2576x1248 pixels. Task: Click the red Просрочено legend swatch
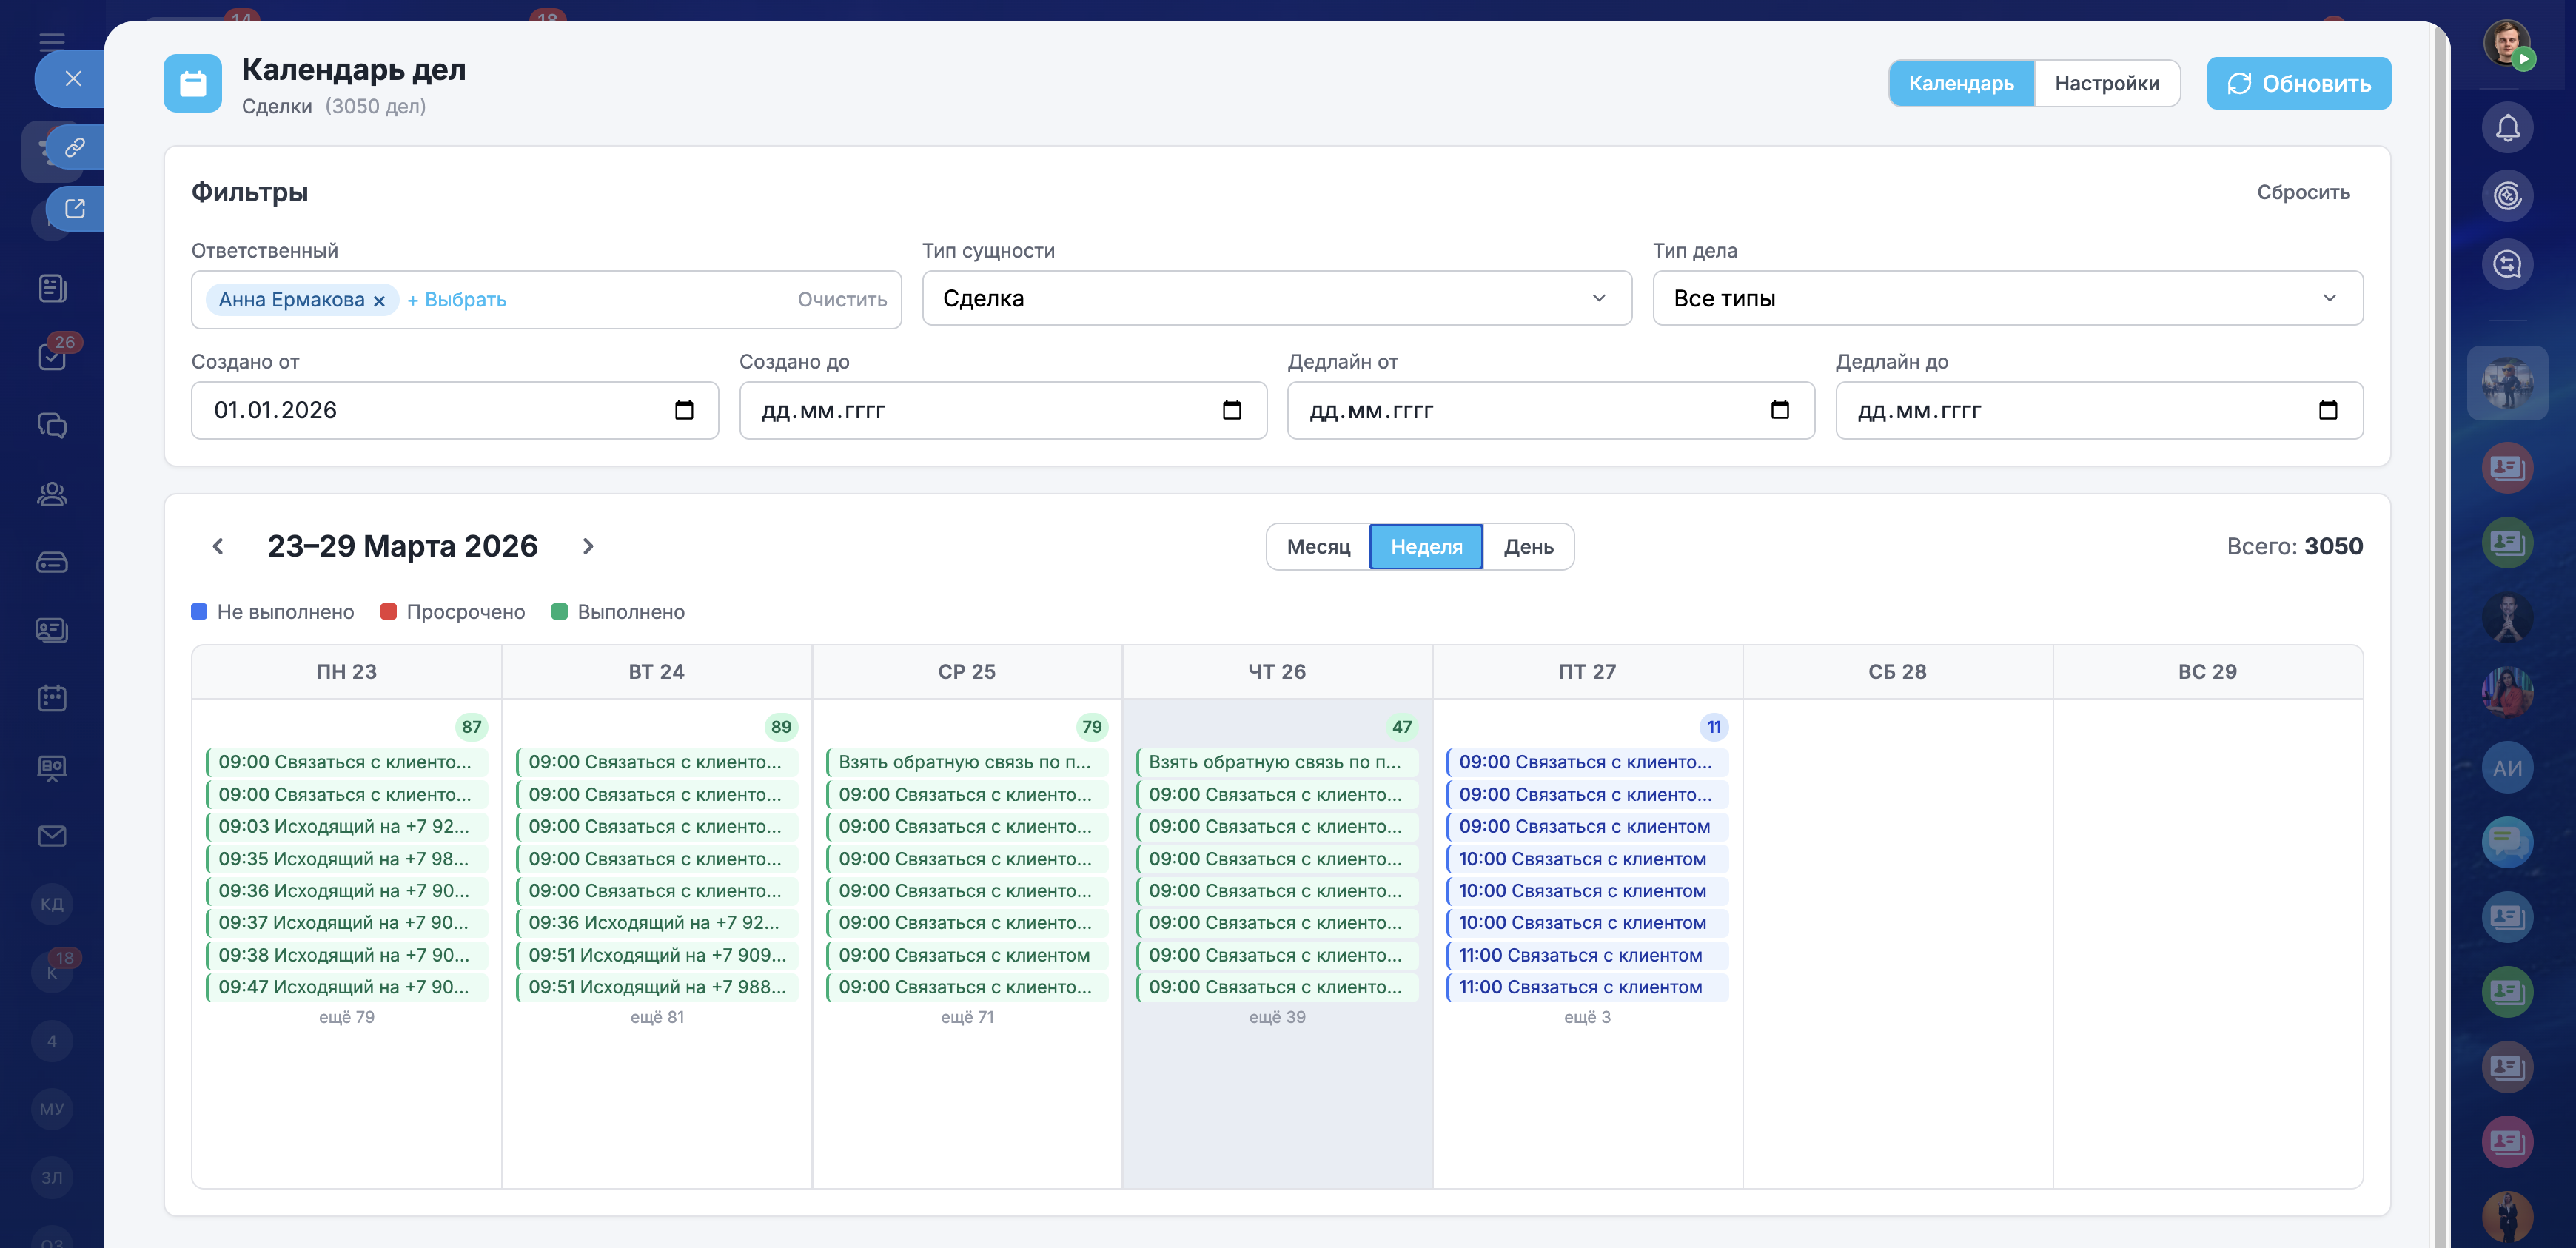click(x=389, y=612)
